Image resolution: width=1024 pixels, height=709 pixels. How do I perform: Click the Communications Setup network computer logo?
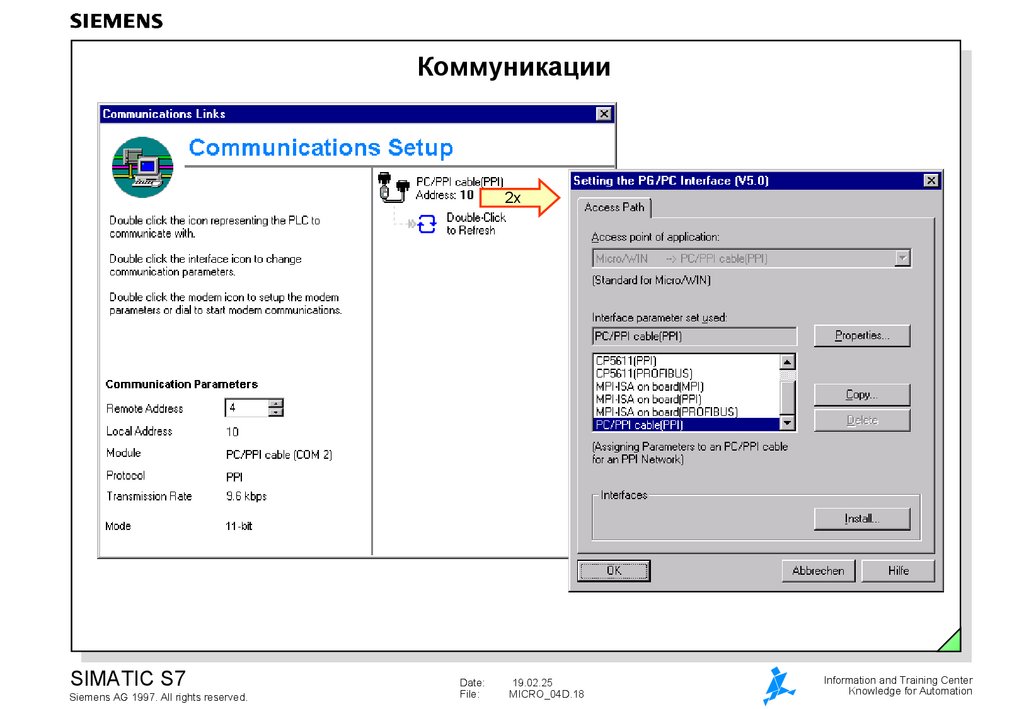pos(142,166)
